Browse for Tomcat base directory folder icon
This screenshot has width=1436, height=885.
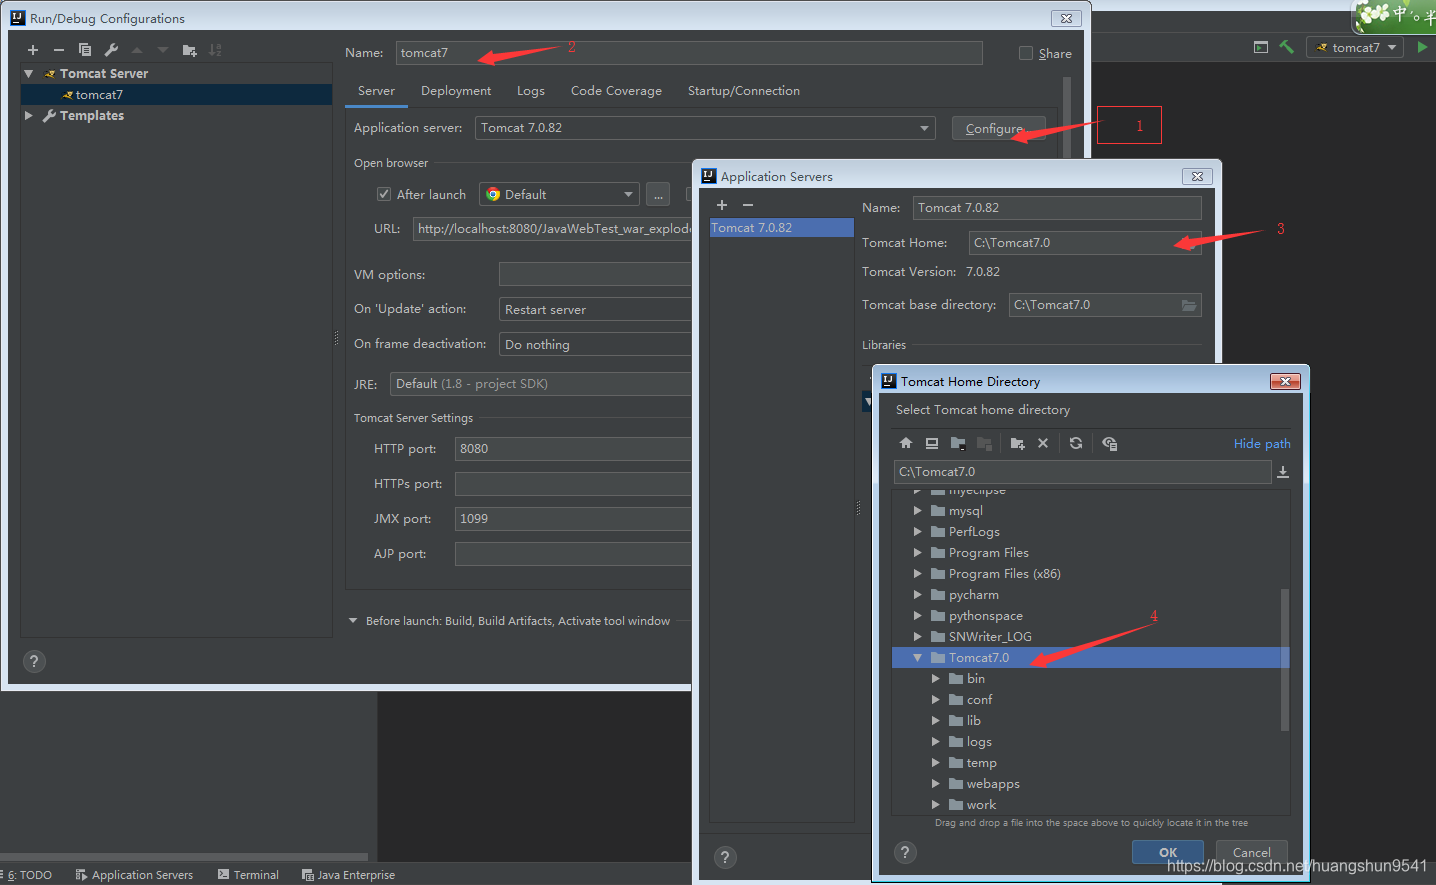click(x=1189, y=305)
